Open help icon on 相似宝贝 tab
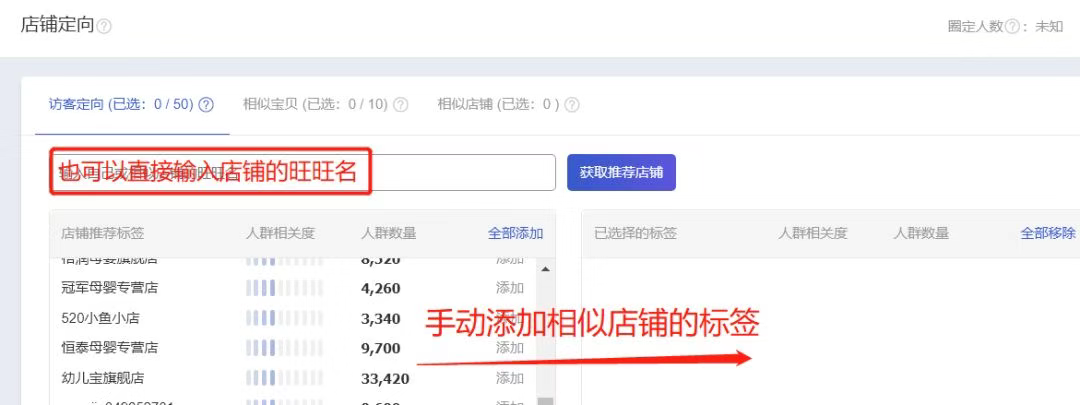The height and width of the screenshot is (405, 1080). pos(401,104)
